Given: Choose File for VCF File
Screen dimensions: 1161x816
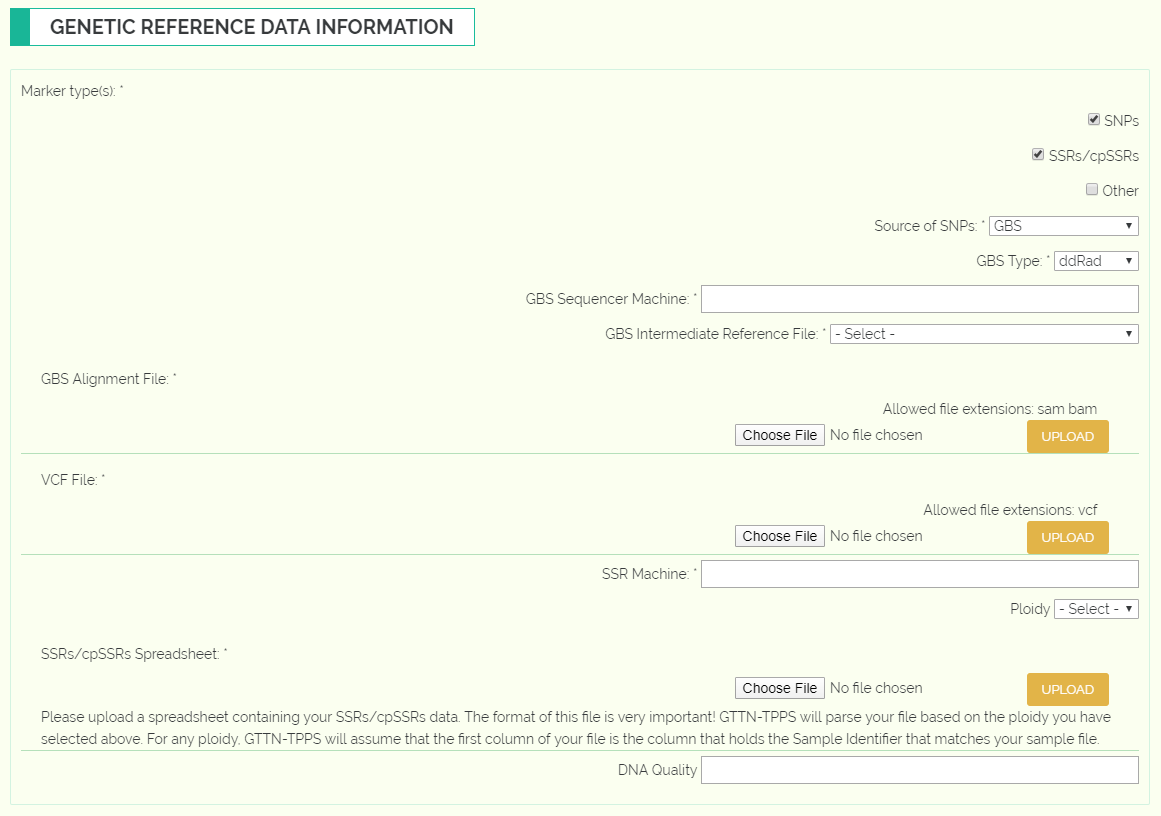Looking at the screenshot, I should 780,536.
